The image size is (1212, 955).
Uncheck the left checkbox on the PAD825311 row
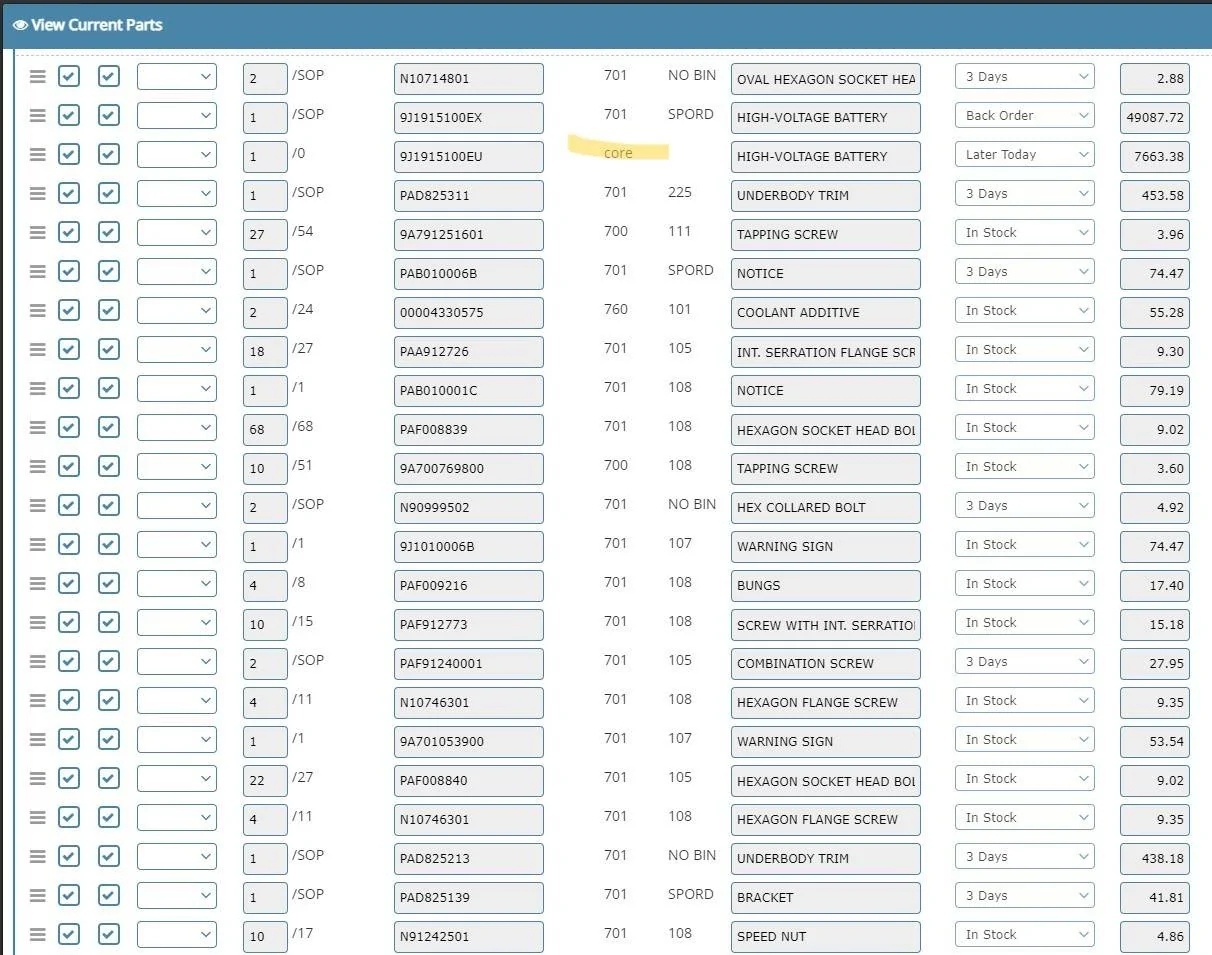pyautogui.click(x=69, y=194)
